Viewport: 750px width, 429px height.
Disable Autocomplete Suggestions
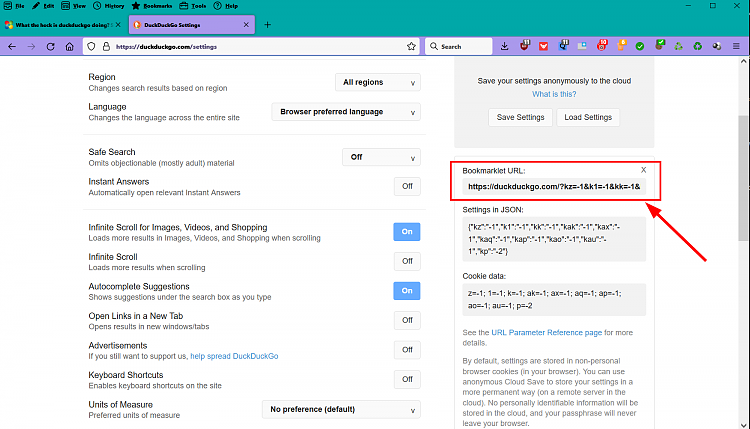tap(407, 291)
